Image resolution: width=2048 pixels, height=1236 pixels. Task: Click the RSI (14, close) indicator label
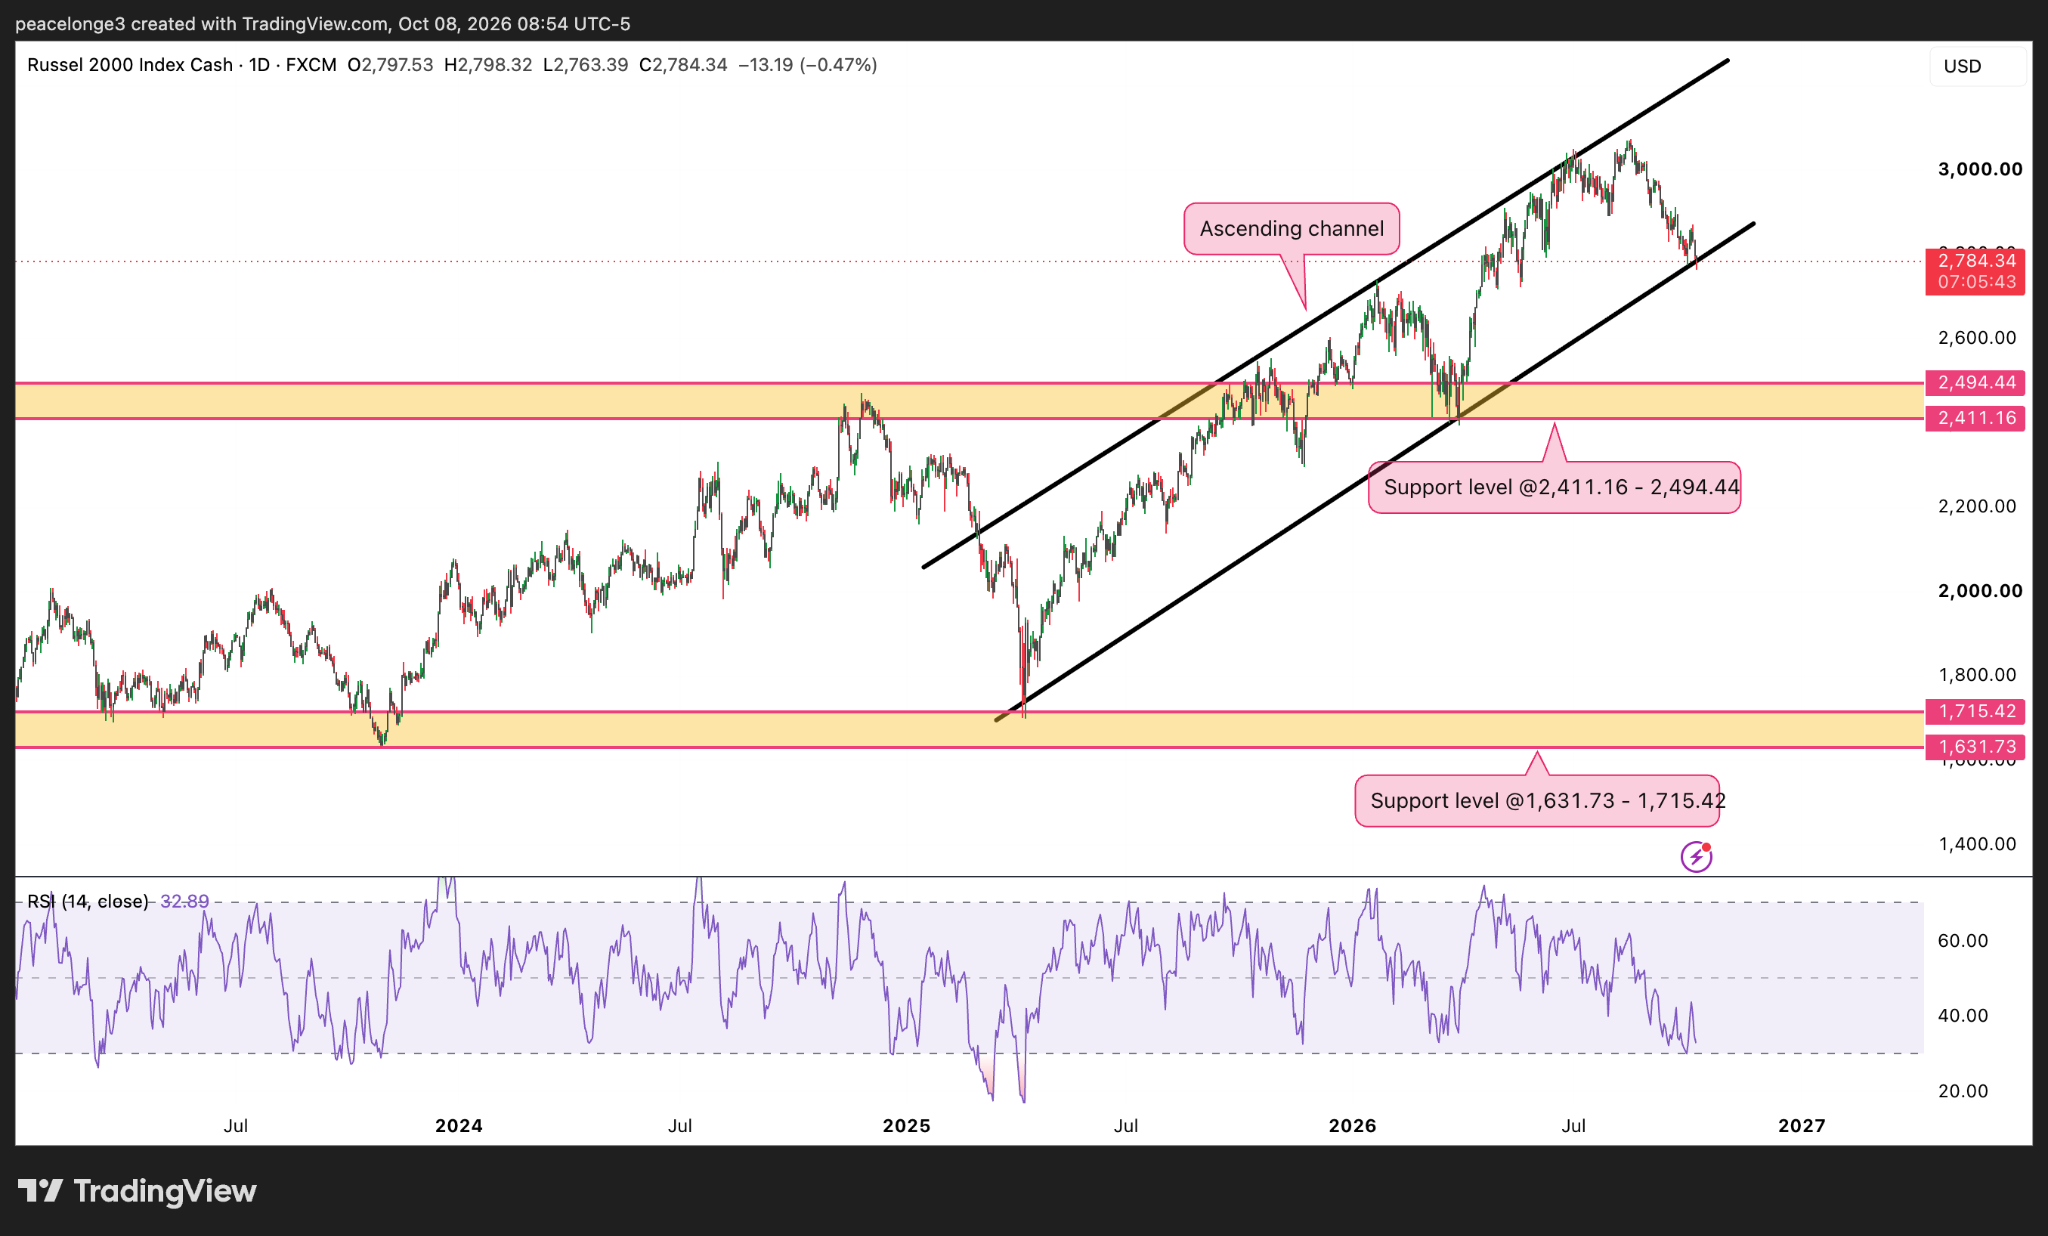coord(88,902)
